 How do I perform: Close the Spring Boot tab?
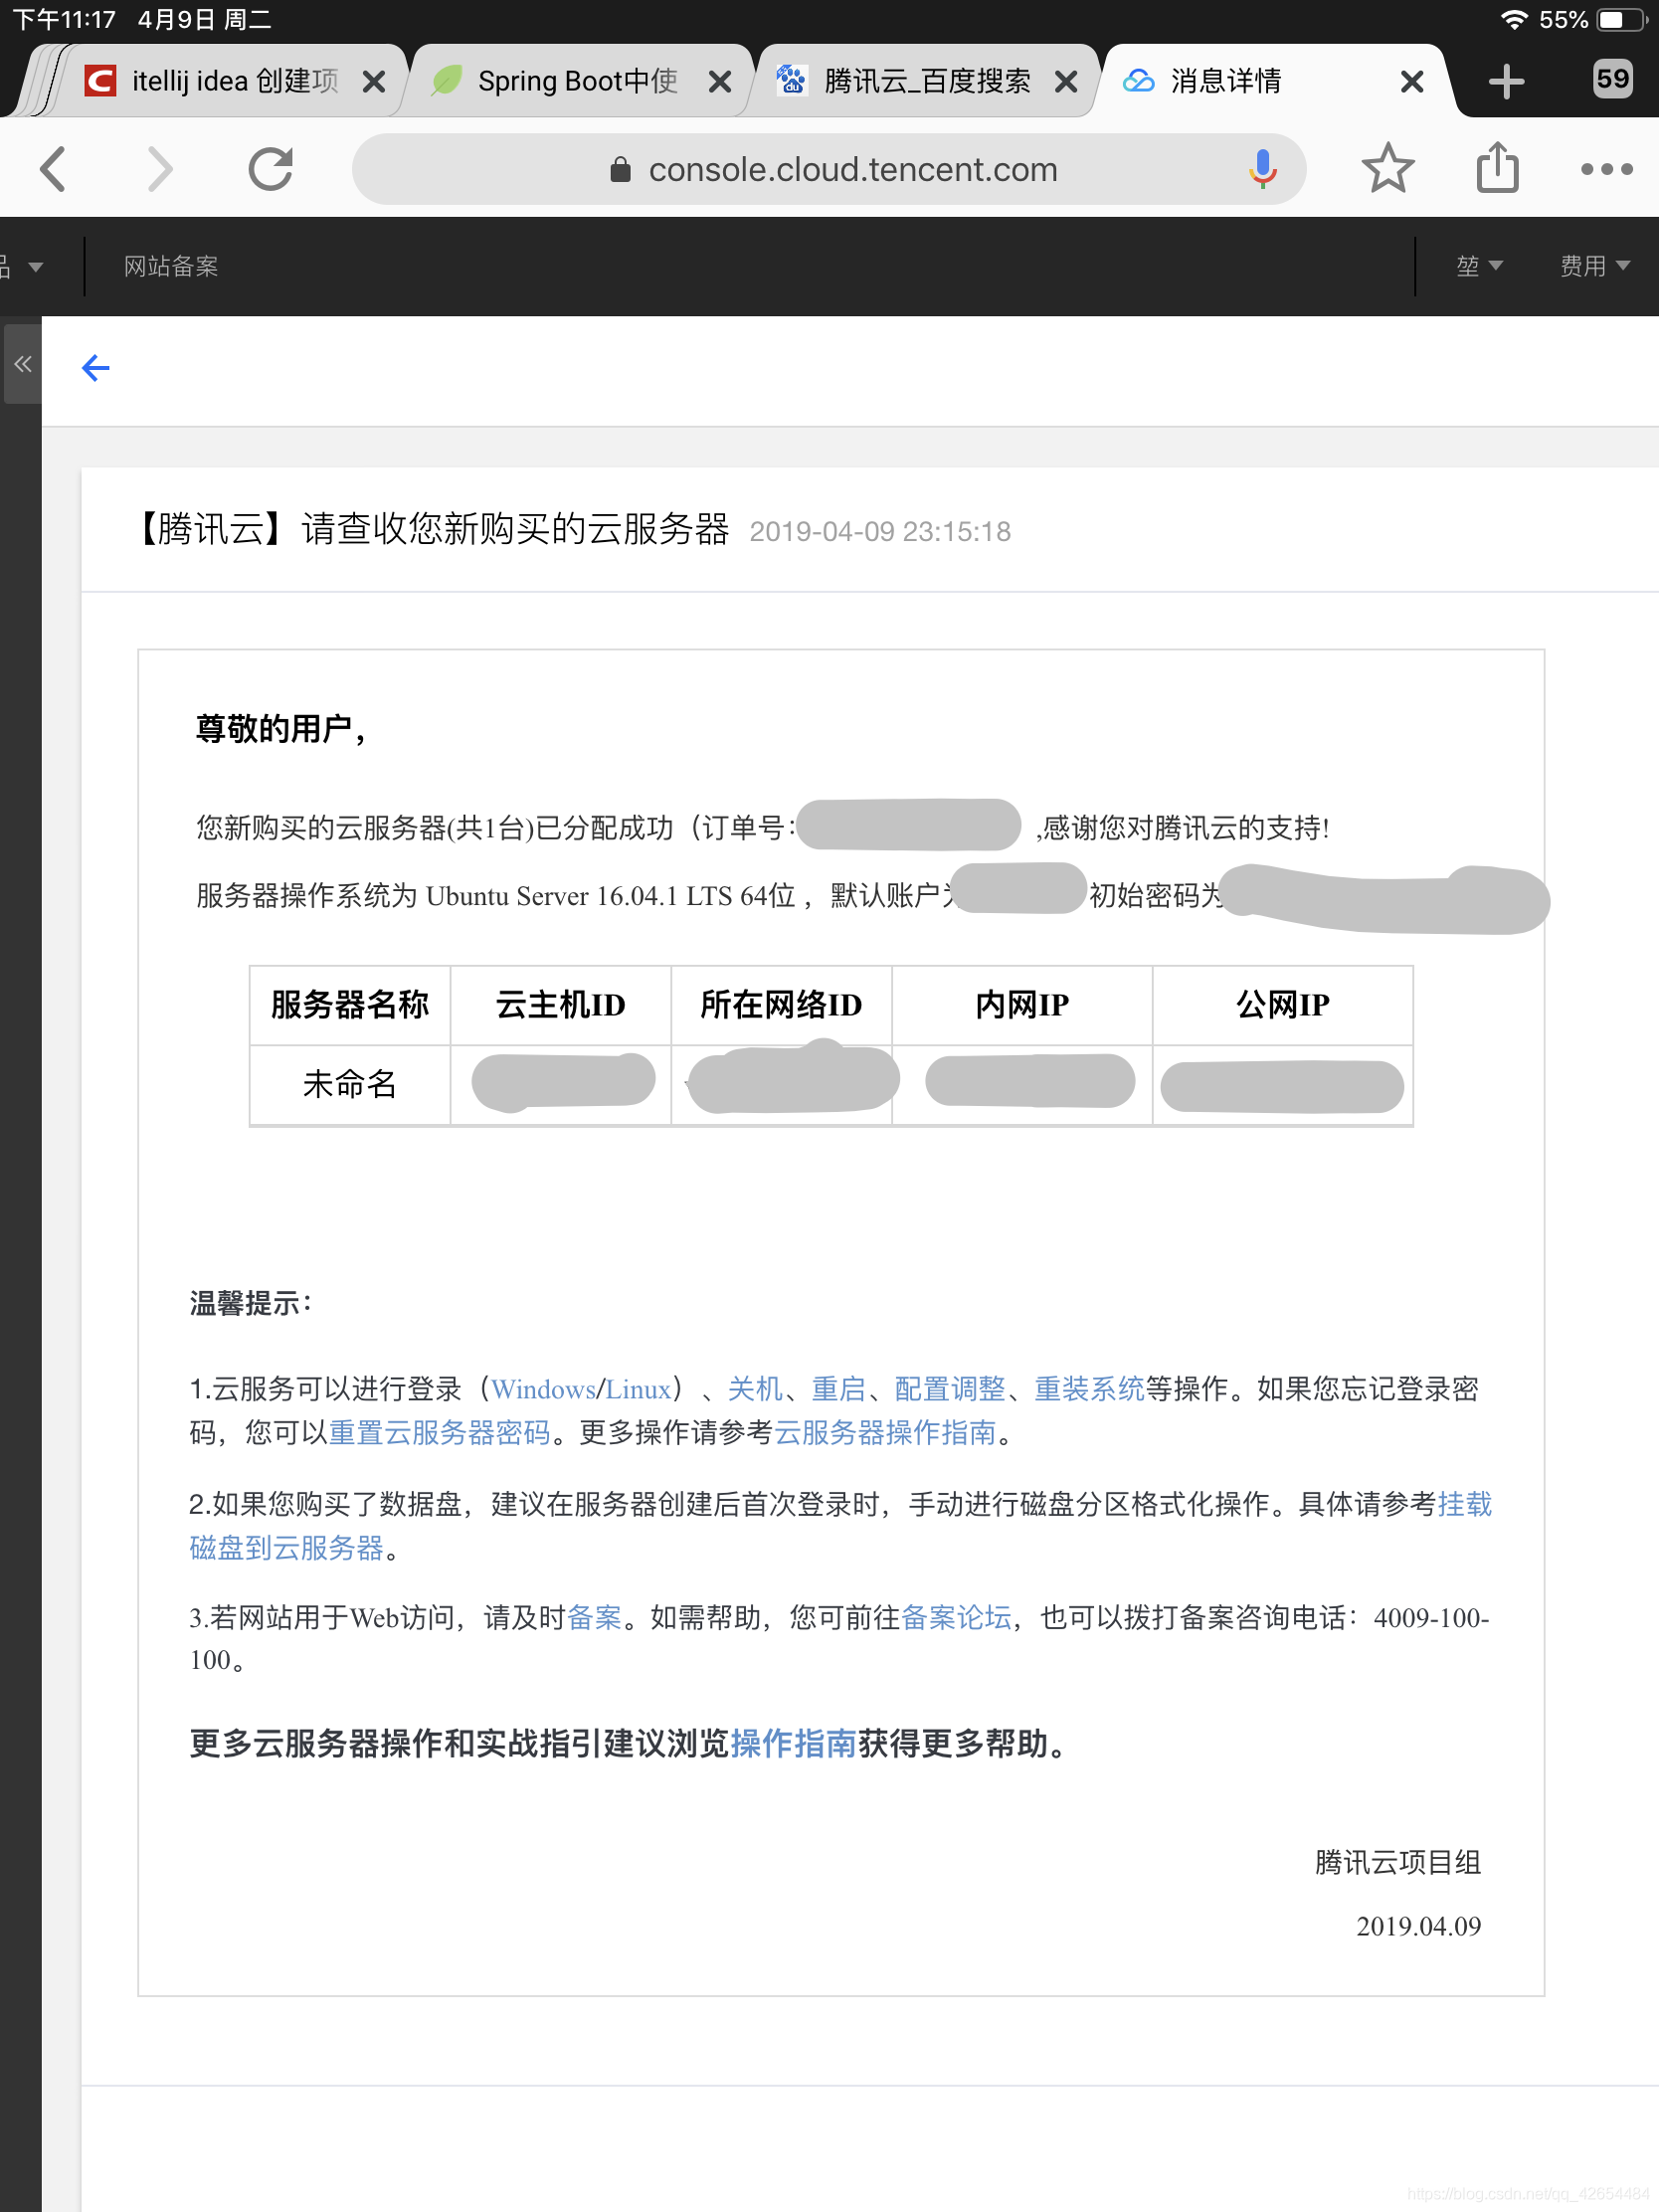[719, 82]
